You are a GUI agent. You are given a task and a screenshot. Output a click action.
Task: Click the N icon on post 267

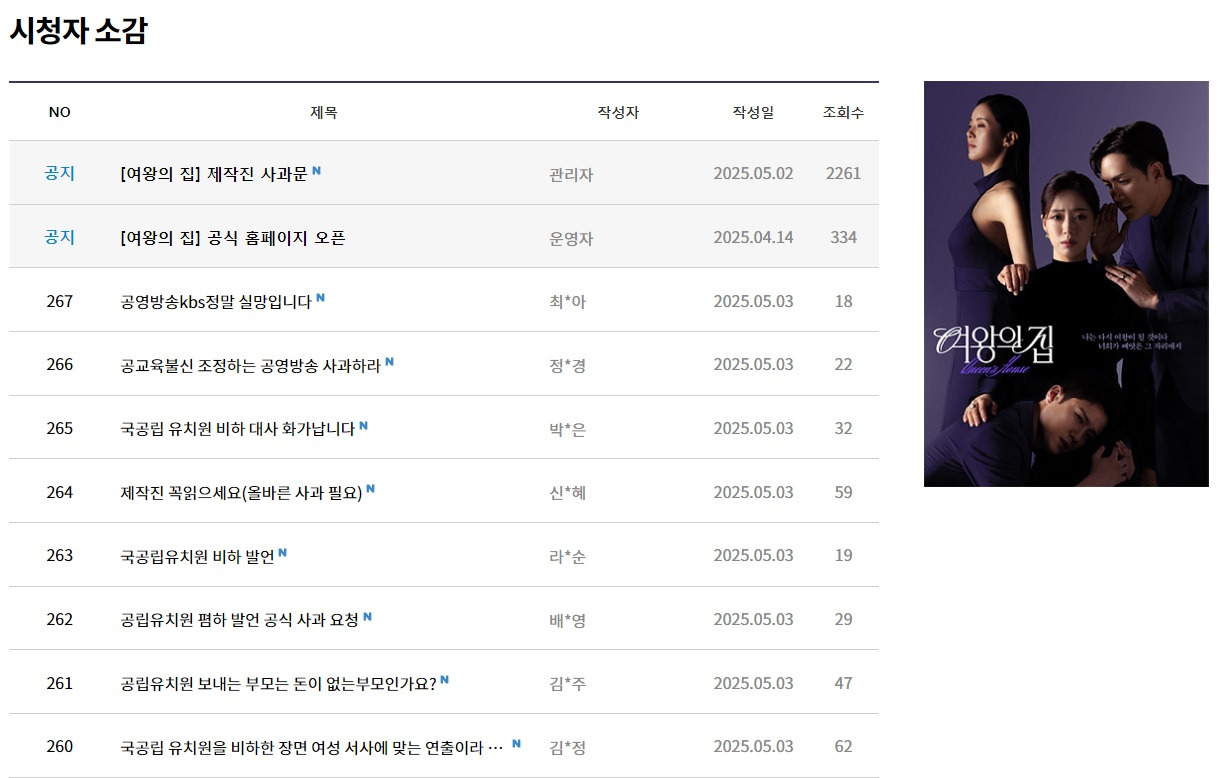(321, 297)
